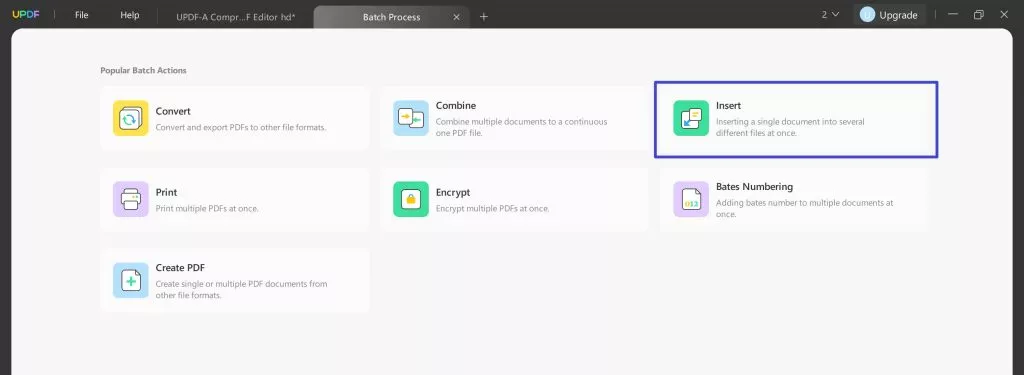Click the Upgrade button
This screenshot has width=1024, height=375.
(x=889, y=15)
